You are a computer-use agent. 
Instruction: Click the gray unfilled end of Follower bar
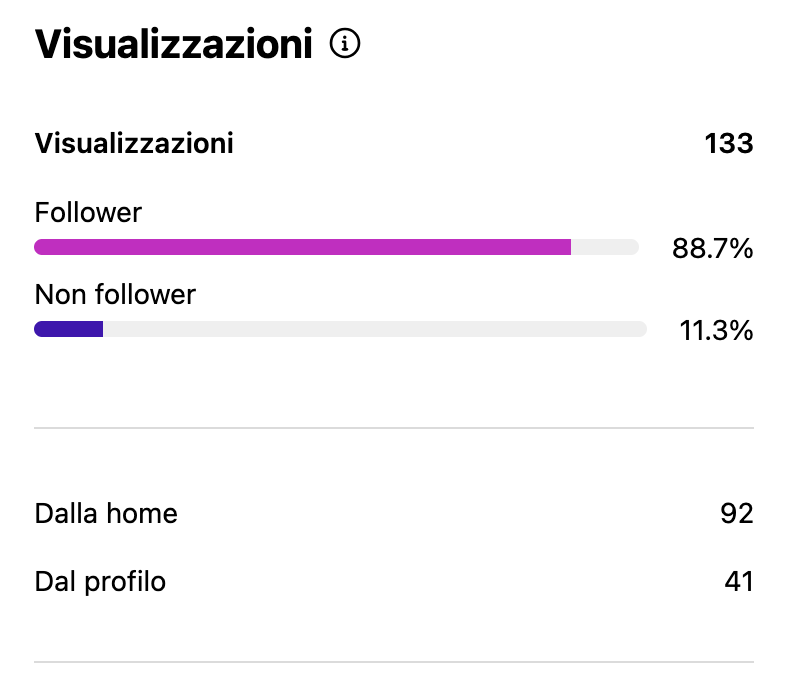[x=605, y=247]
